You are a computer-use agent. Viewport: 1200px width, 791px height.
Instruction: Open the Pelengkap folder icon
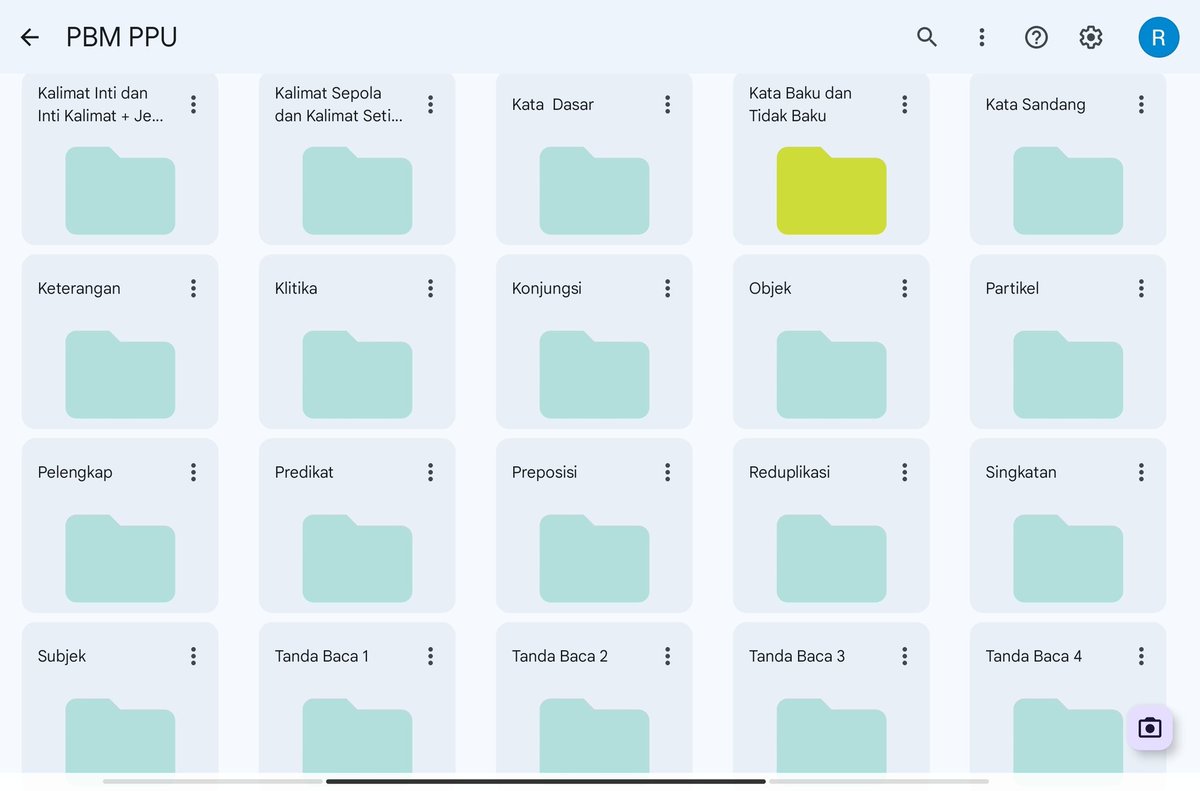120,558
